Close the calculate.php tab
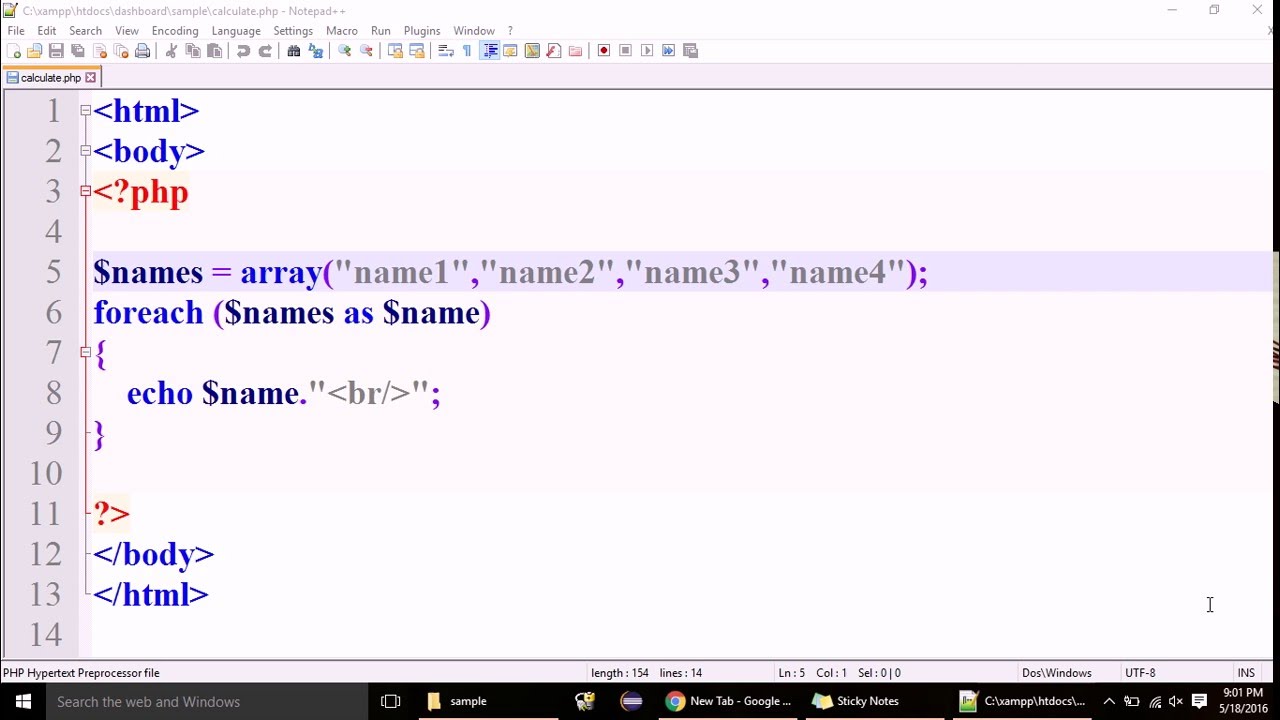The width and height of the screenshot is (1280, 720). pos(90,78)
